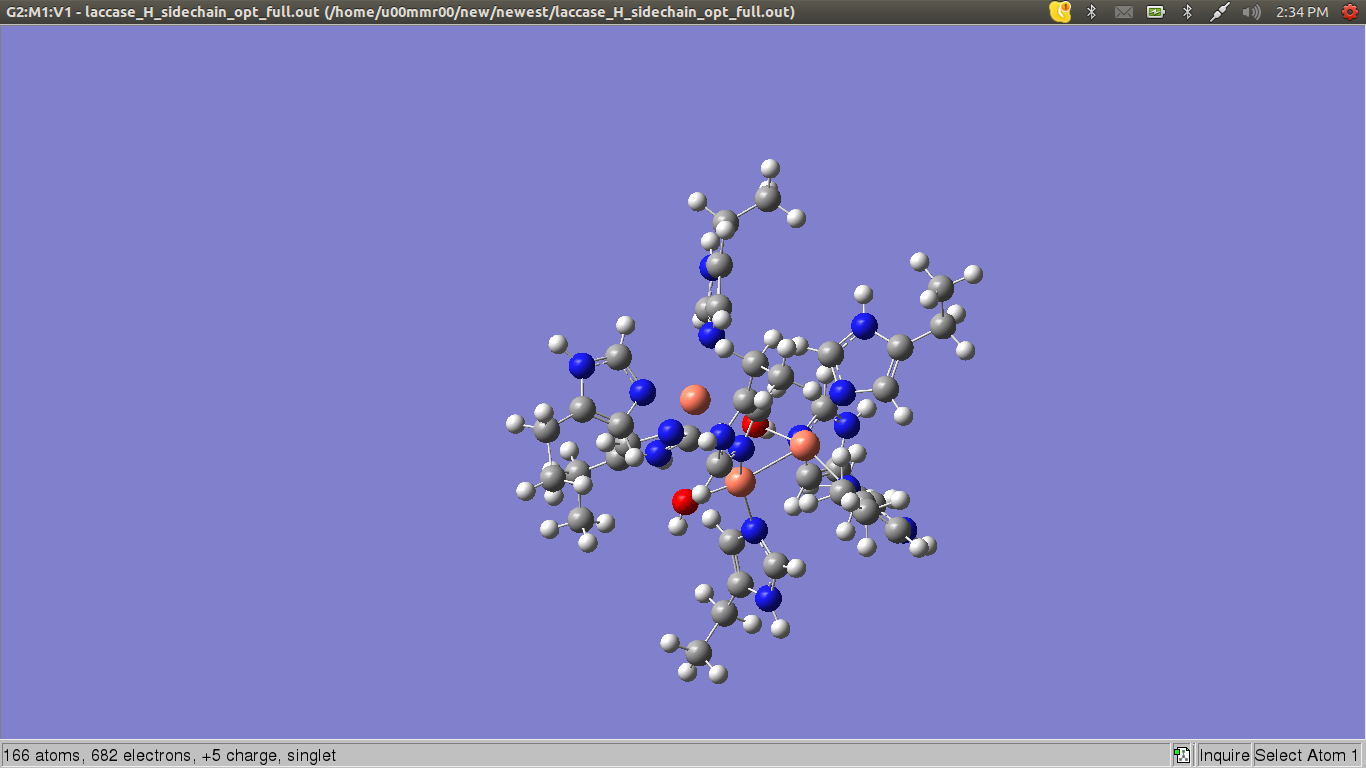Click Bluetooth icon right of battery indicator
The height and width of the screenshot is (768, 1366).
1188,12
